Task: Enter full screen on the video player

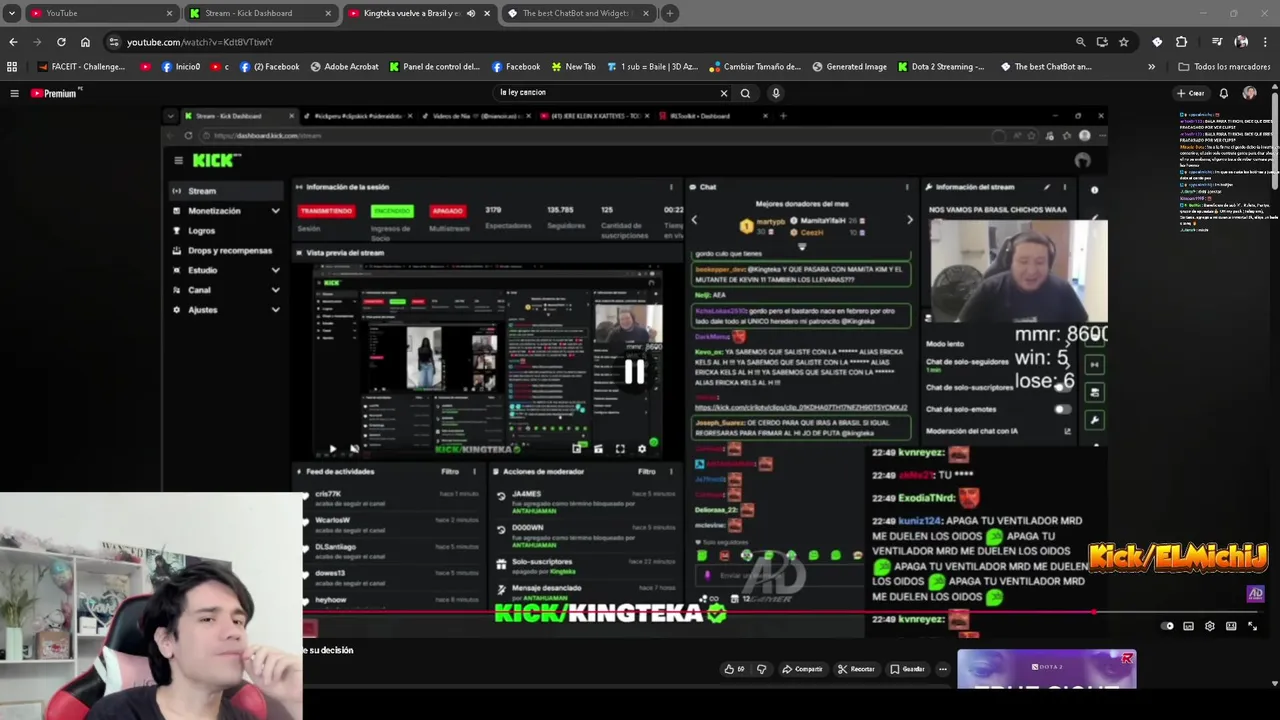Action: [1252, 626]
